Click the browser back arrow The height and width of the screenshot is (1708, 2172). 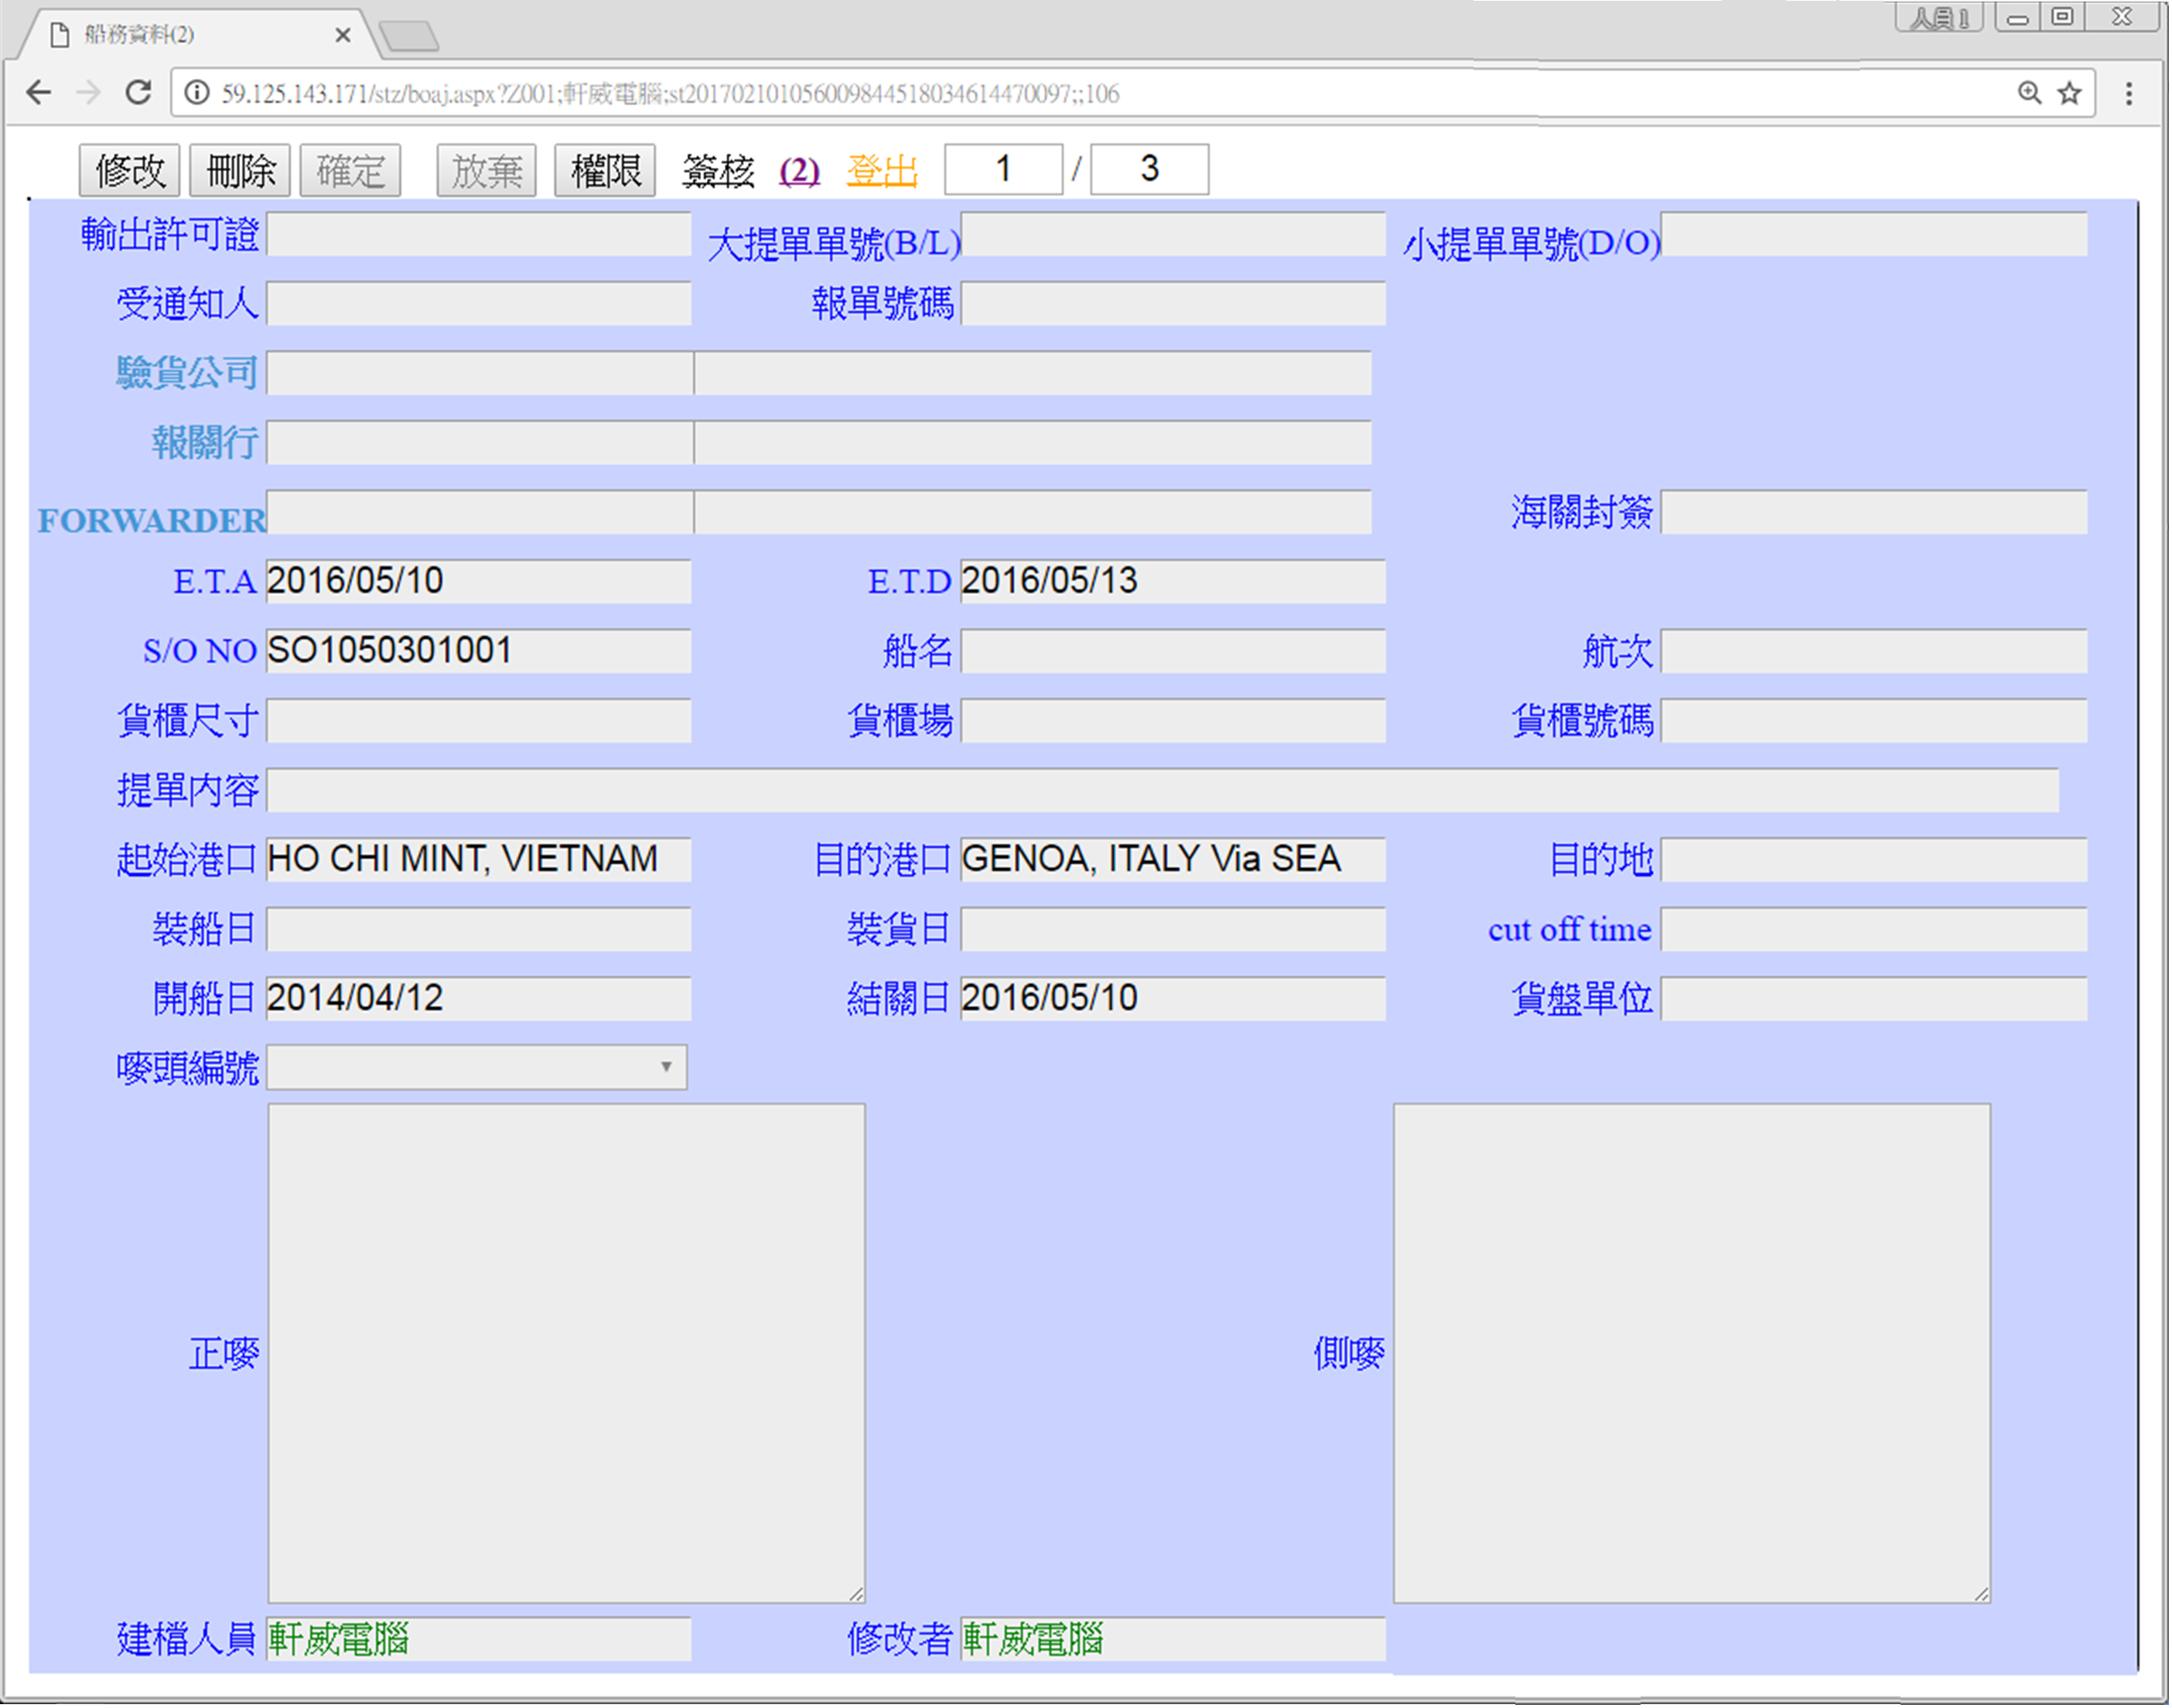[x=39, y=93]
